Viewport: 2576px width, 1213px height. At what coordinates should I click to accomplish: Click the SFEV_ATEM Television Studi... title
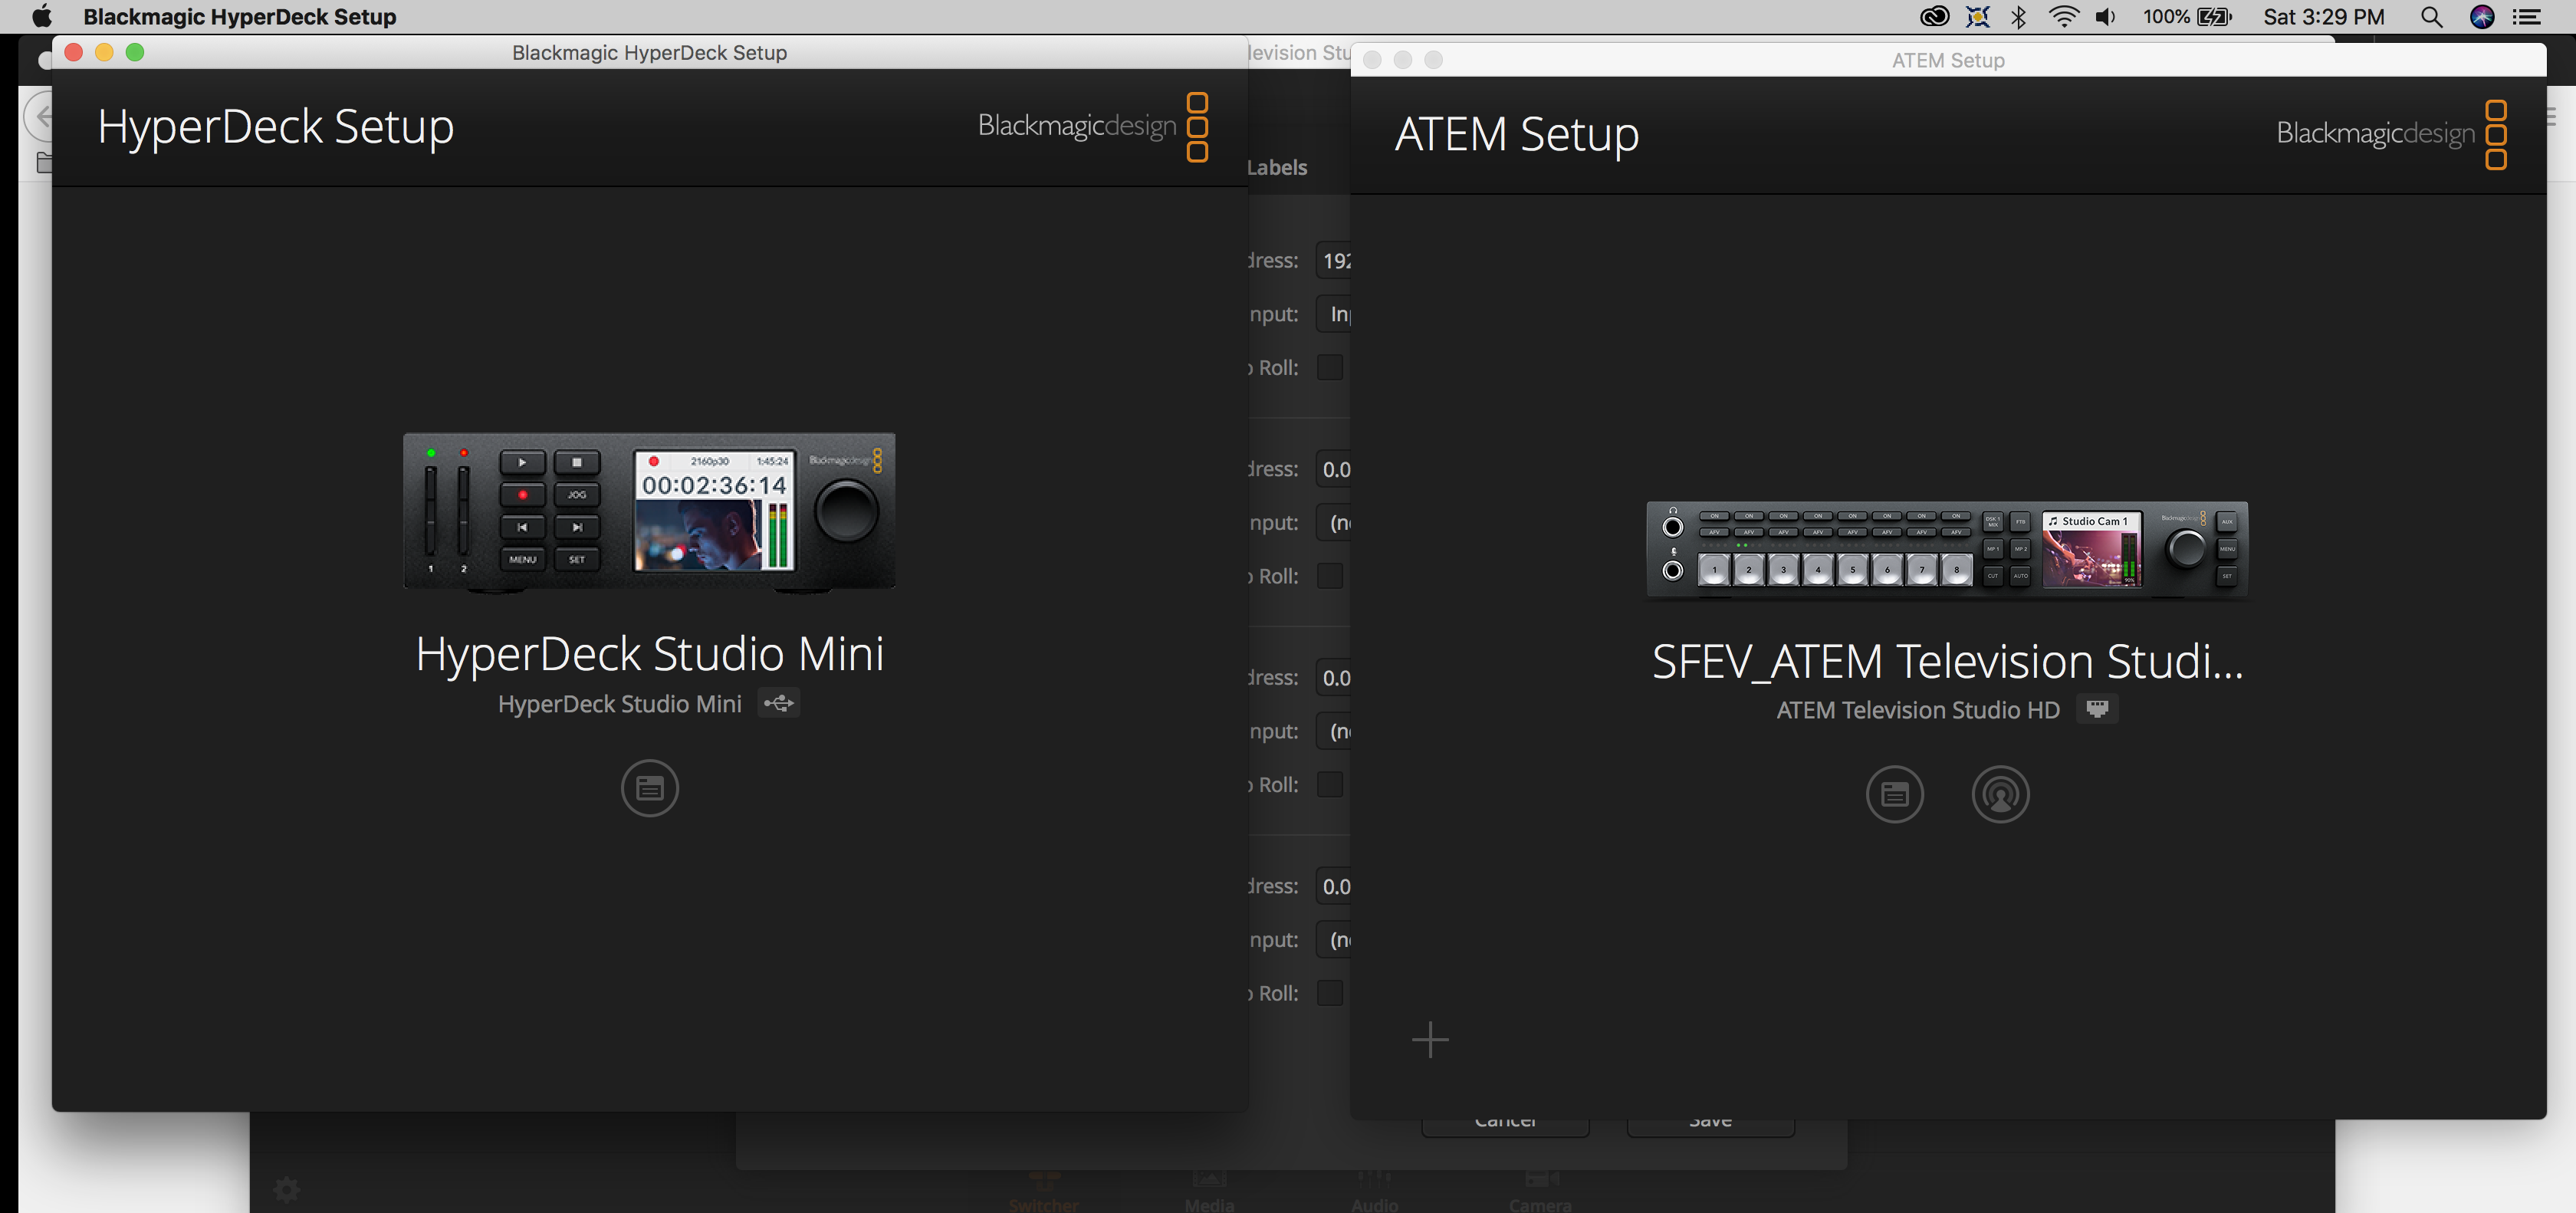tap(1947, 661)
